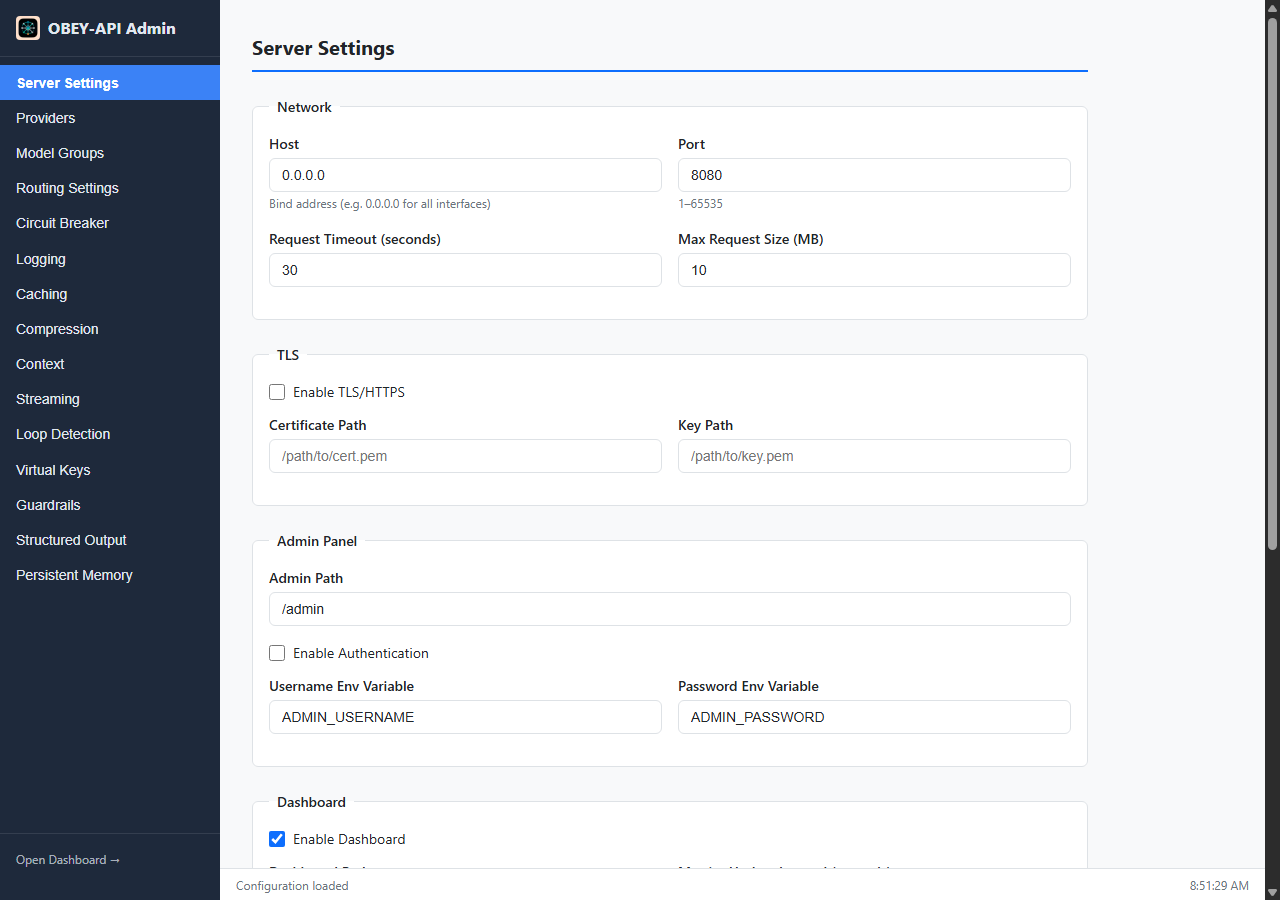
Task: Click the Configuration loaded status text
Action: pos(292,886)
